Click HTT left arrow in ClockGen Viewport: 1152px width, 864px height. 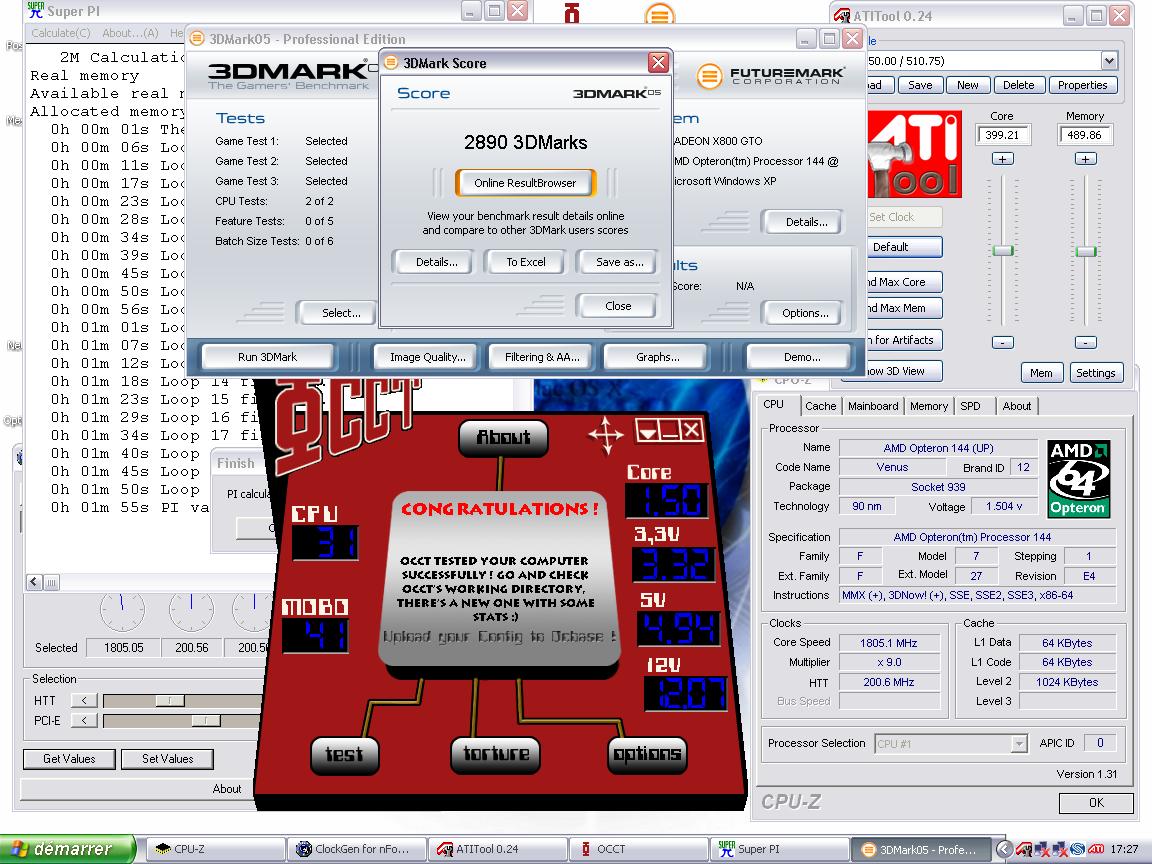tap(84, 700)
